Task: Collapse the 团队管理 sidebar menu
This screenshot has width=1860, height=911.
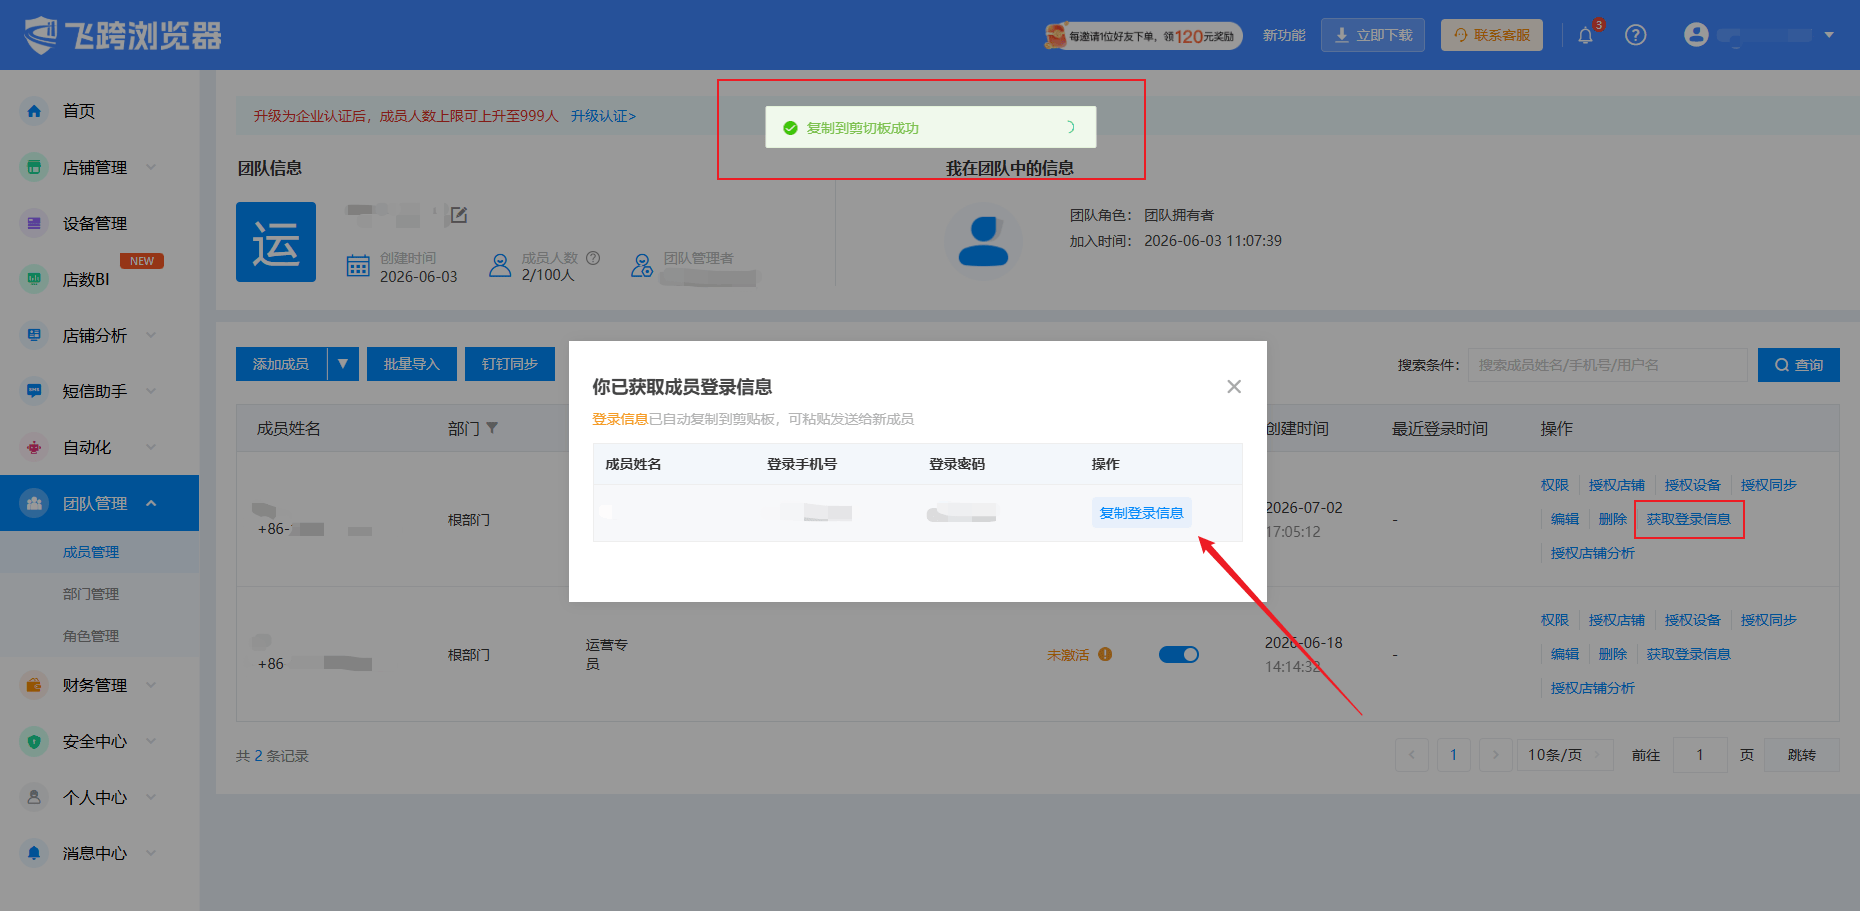Action: click(151, 503)
